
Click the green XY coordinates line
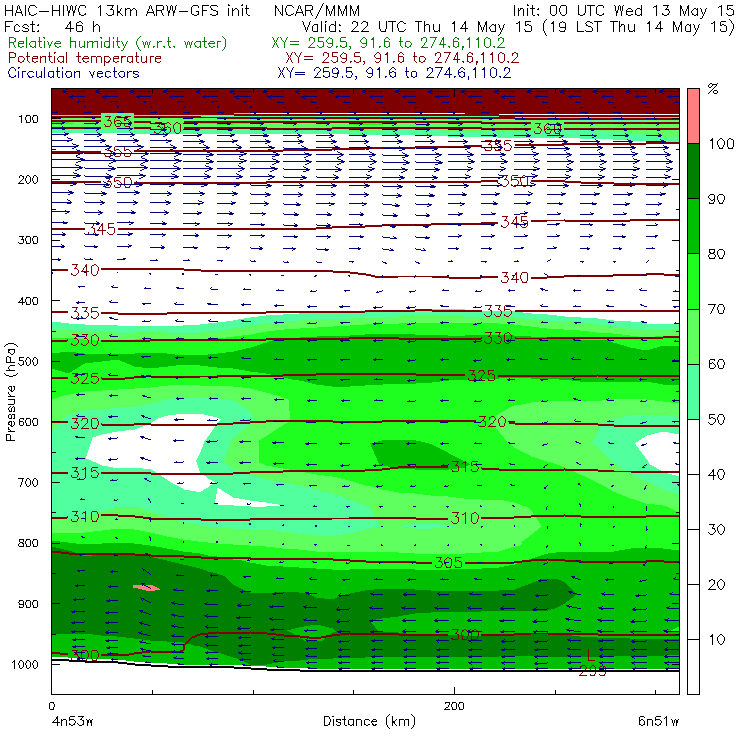coord(388,43)
